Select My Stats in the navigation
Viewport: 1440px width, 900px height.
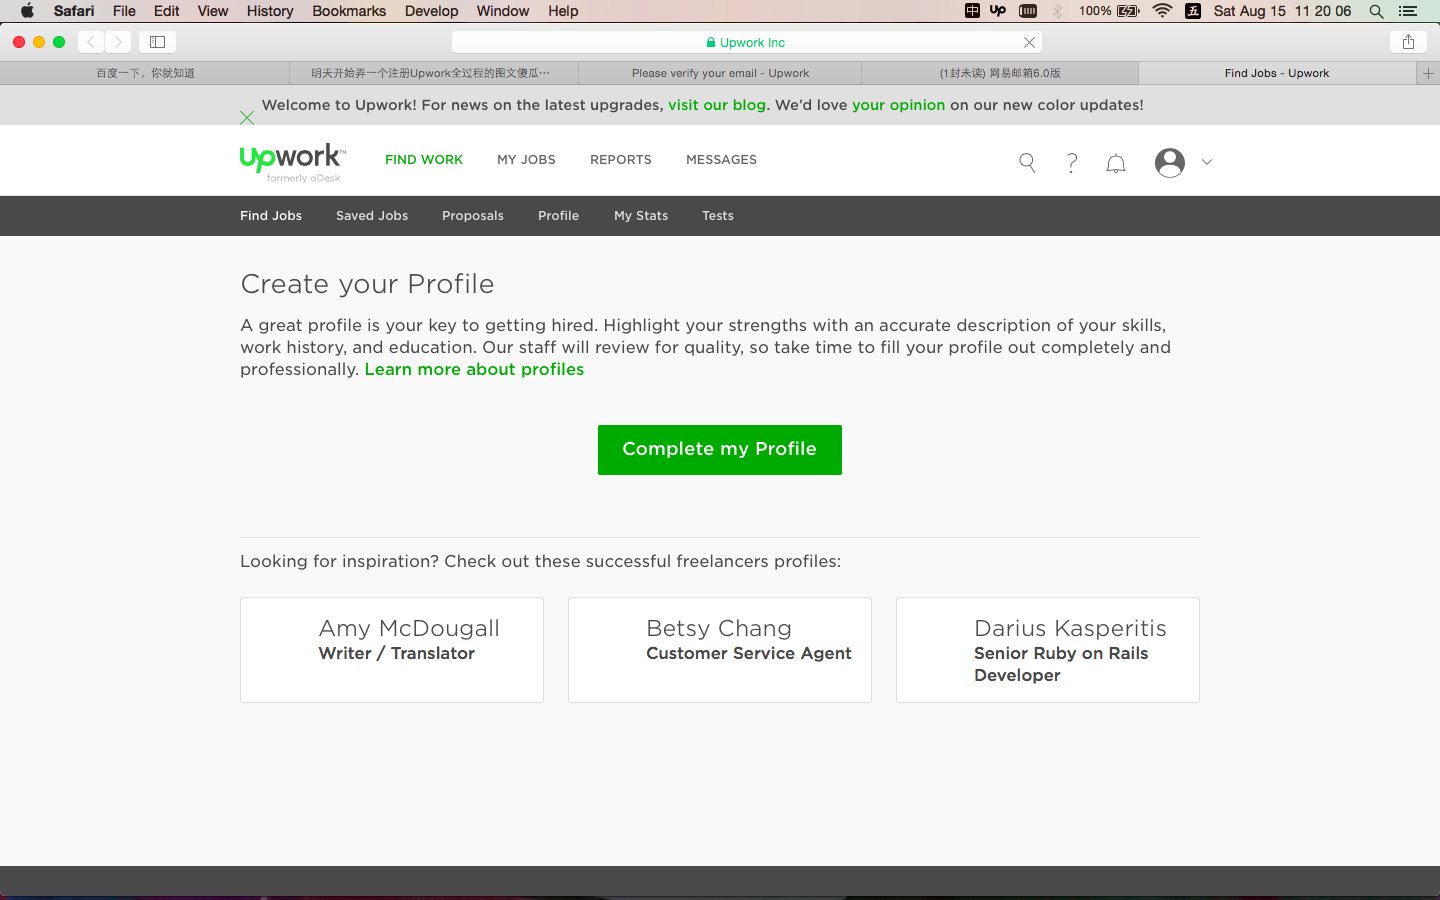click(641, 215)
